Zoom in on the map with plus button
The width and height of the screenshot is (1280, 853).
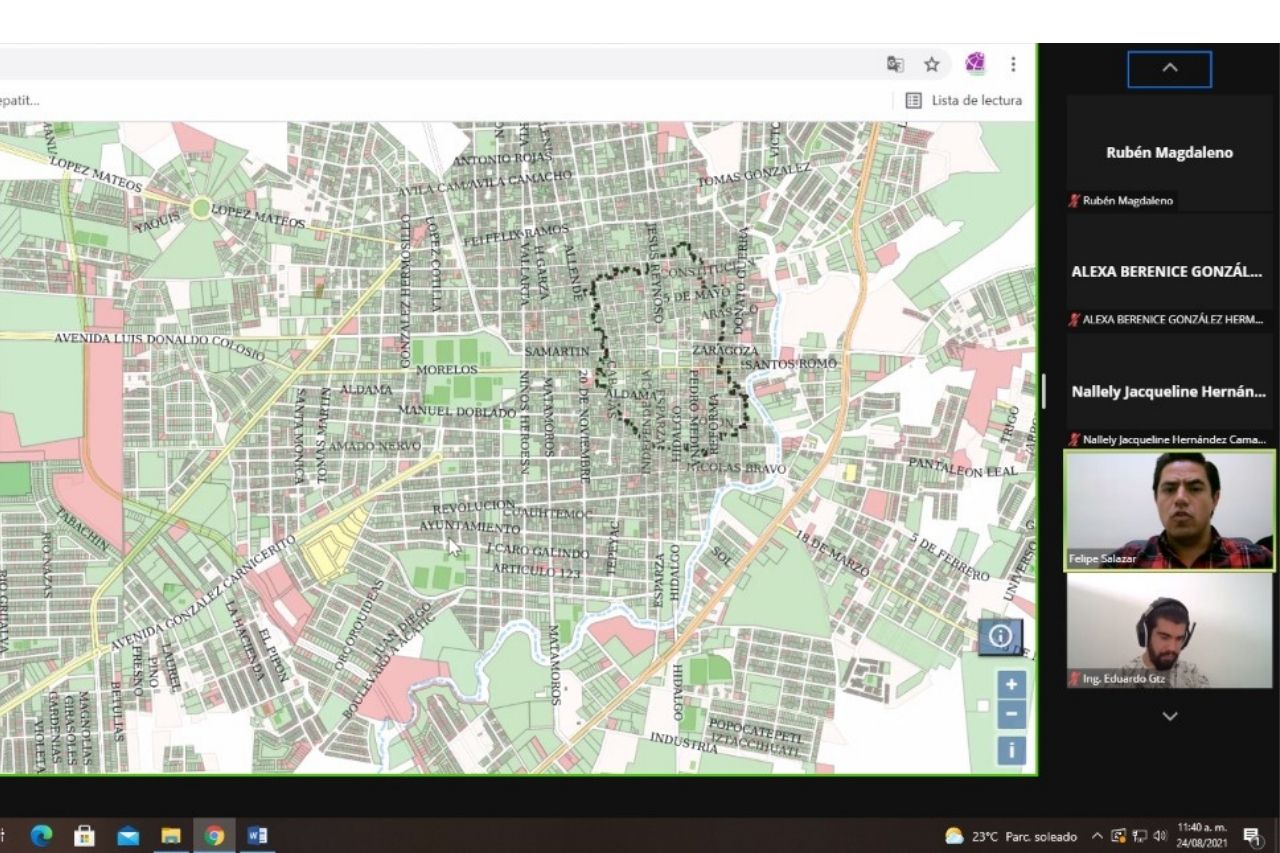(x=1011, y=685)
